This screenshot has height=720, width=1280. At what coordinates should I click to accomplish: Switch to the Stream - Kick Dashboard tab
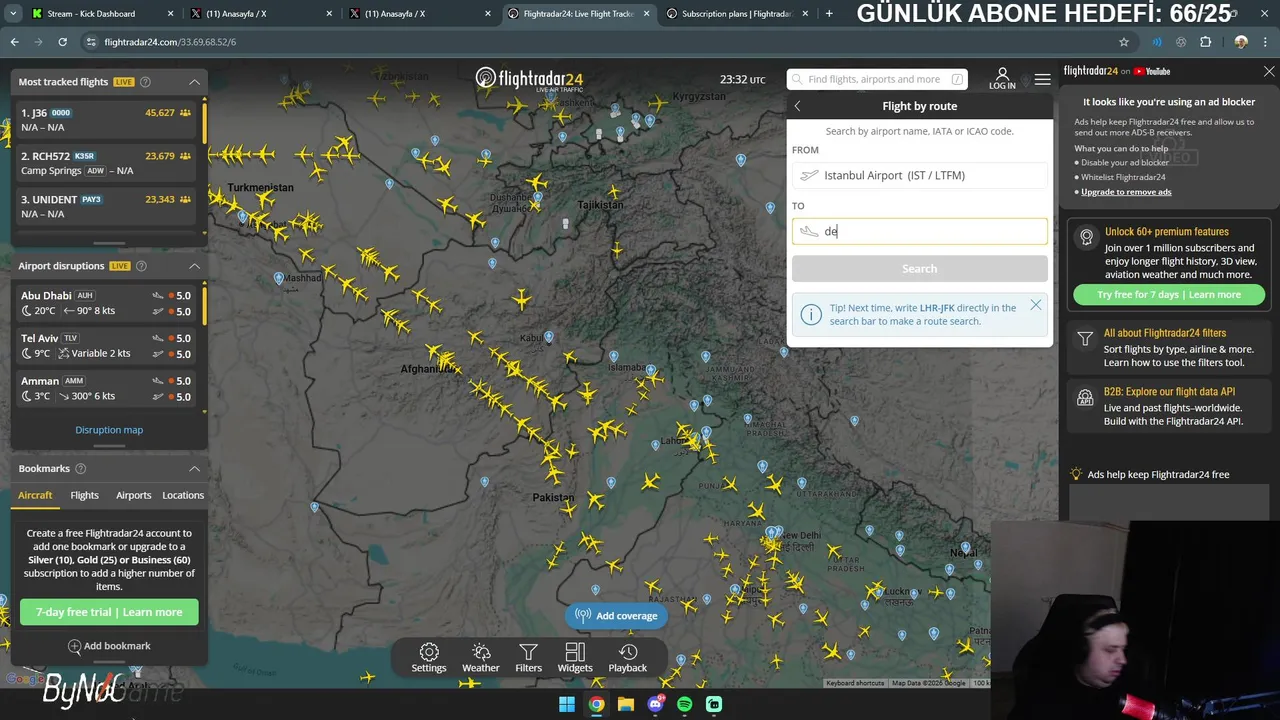101,14
